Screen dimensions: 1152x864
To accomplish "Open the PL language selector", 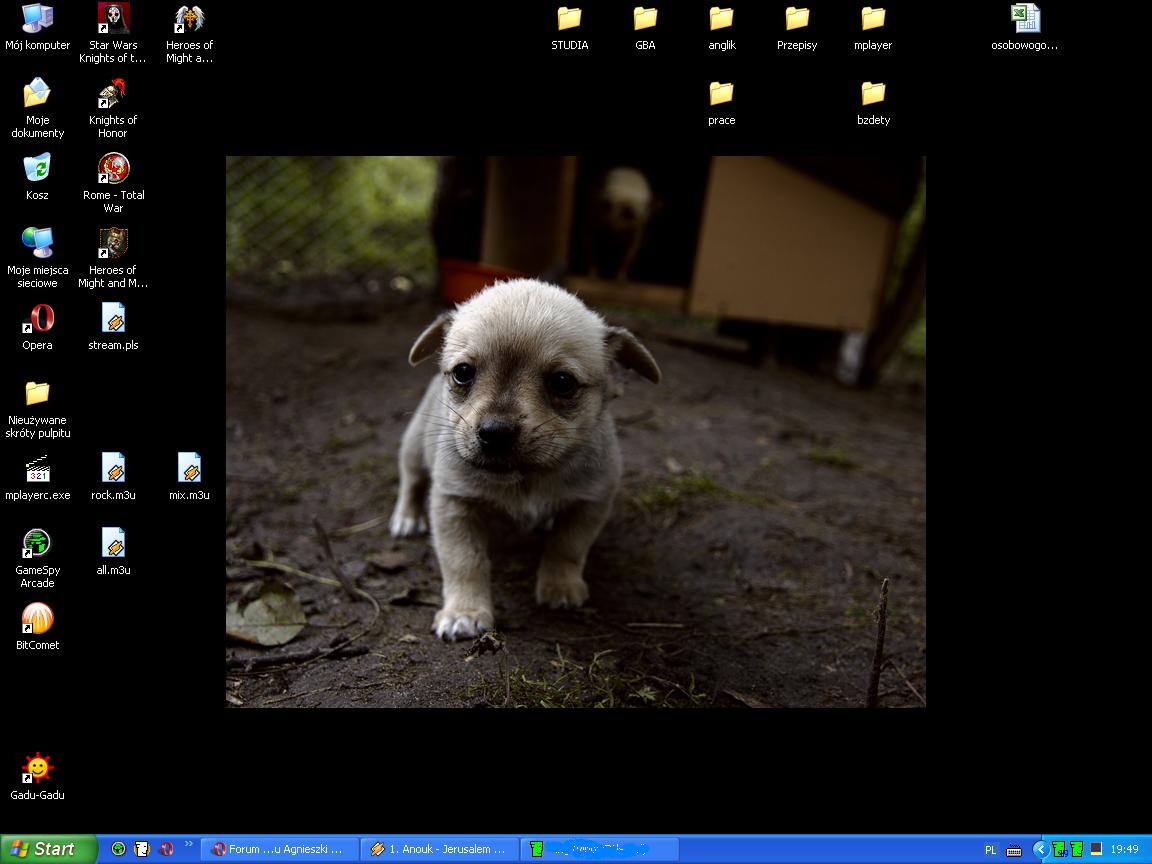I will [x=990, y=849].
